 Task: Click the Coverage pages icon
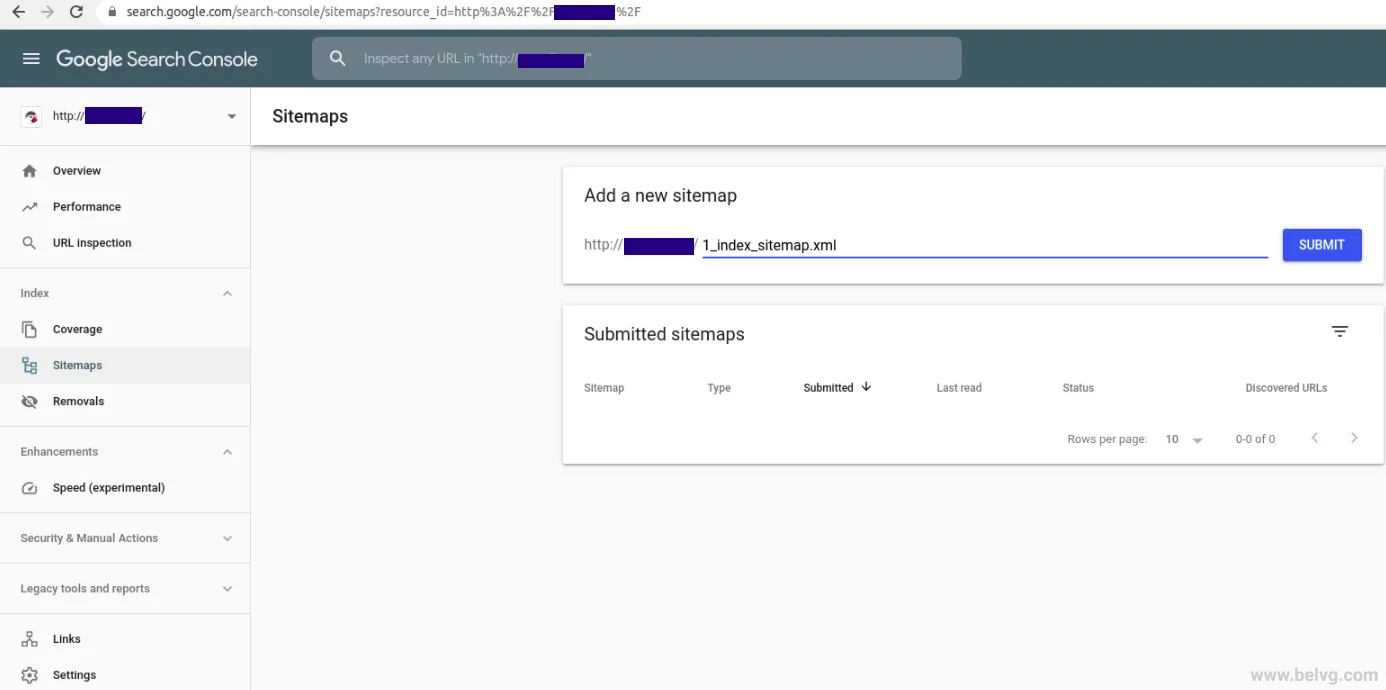(x=30, y=329)
